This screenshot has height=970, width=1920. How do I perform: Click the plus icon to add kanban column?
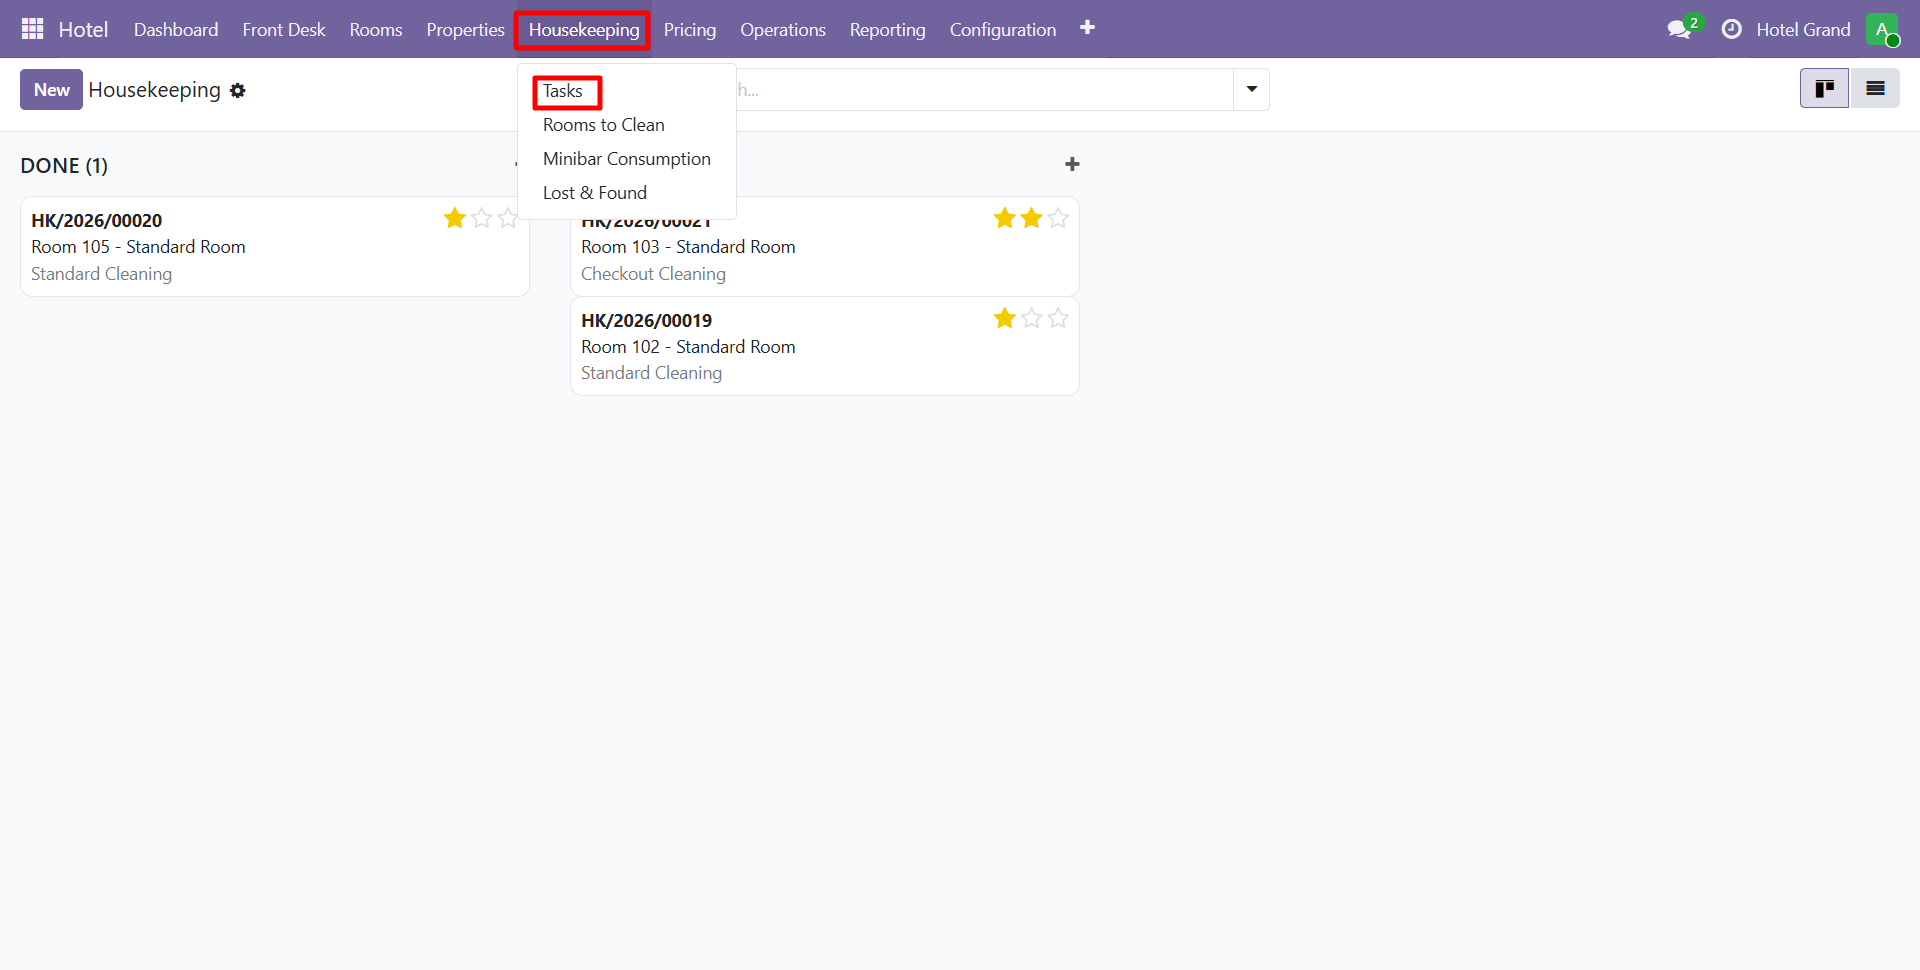pos(1072,164)
